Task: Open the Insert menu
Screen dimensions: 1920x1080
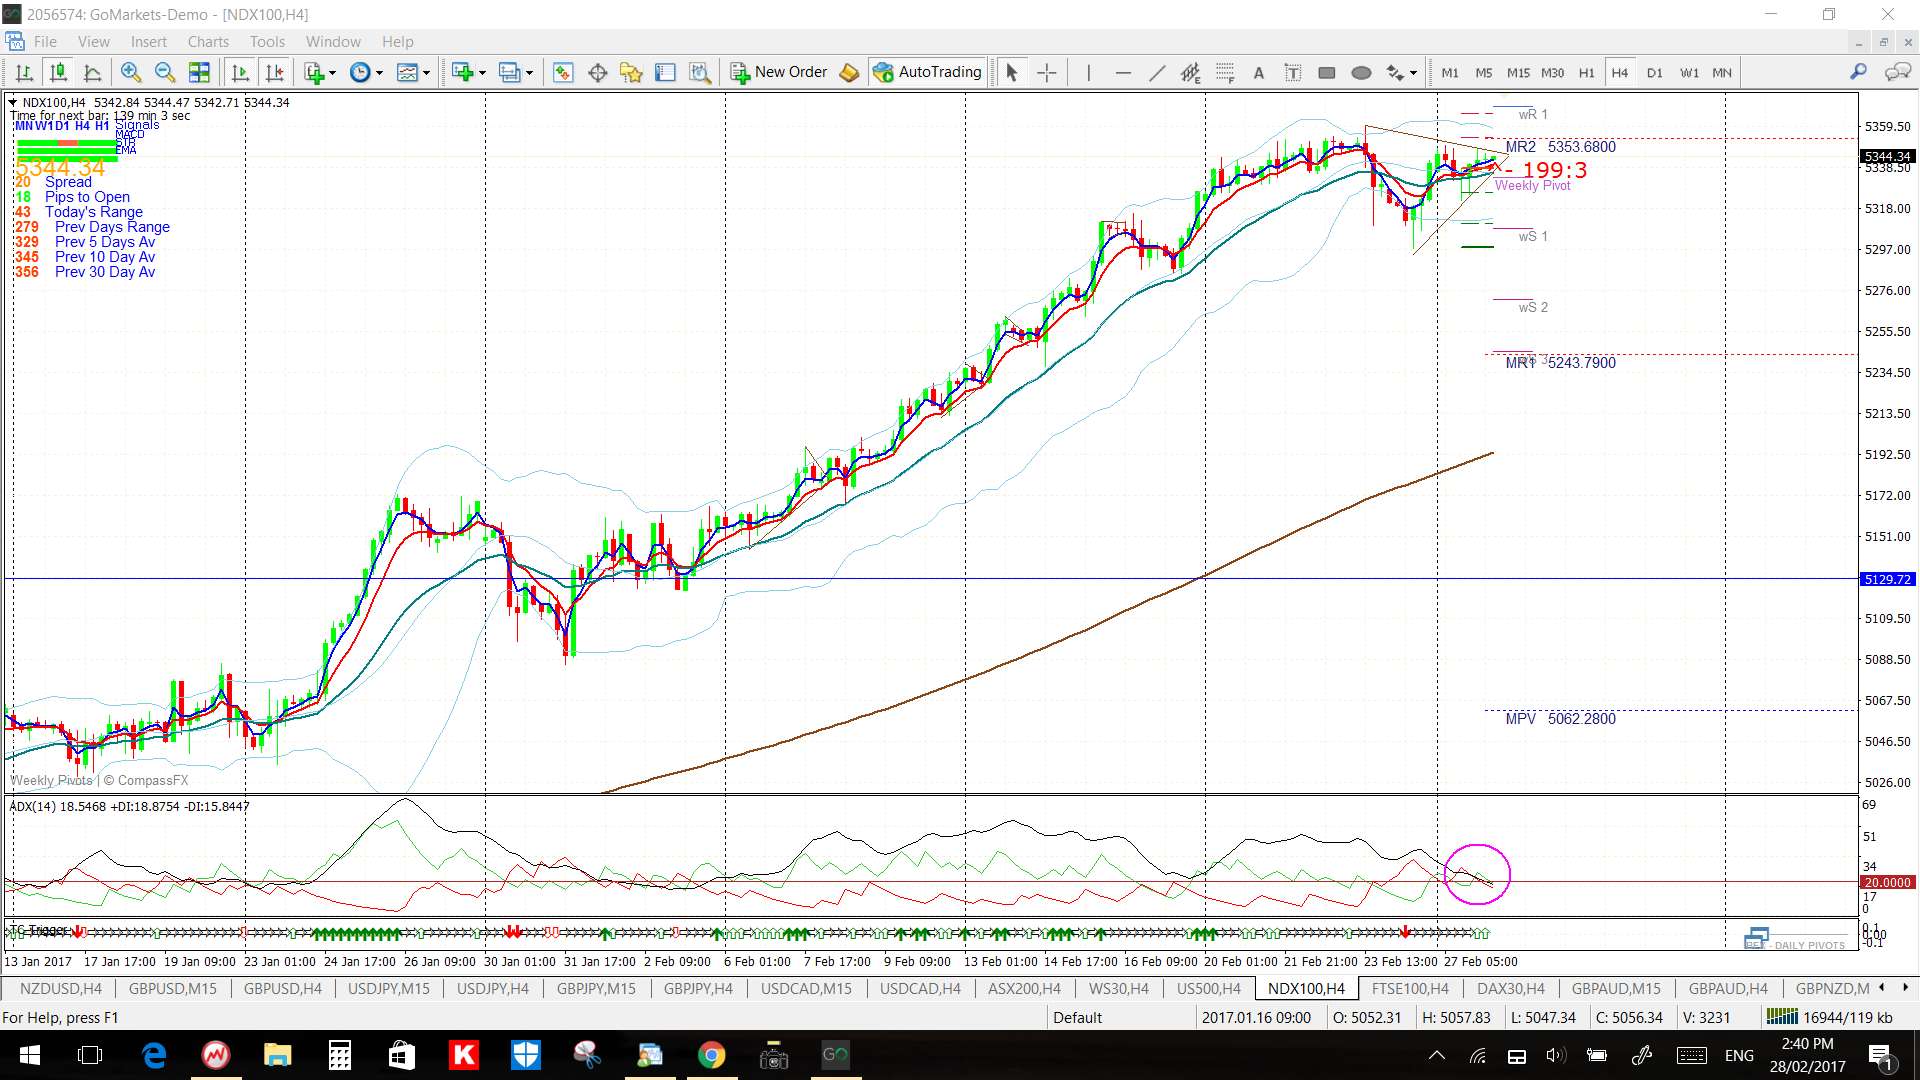Action: 149,41
